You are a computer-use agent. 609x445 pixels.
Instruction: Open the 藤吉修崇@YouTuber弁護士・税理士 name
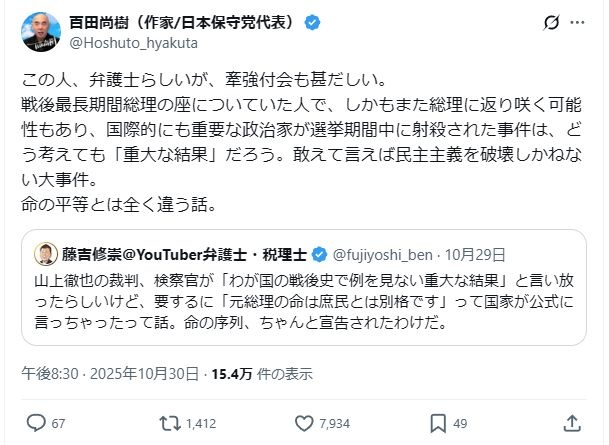coord(188,252)
